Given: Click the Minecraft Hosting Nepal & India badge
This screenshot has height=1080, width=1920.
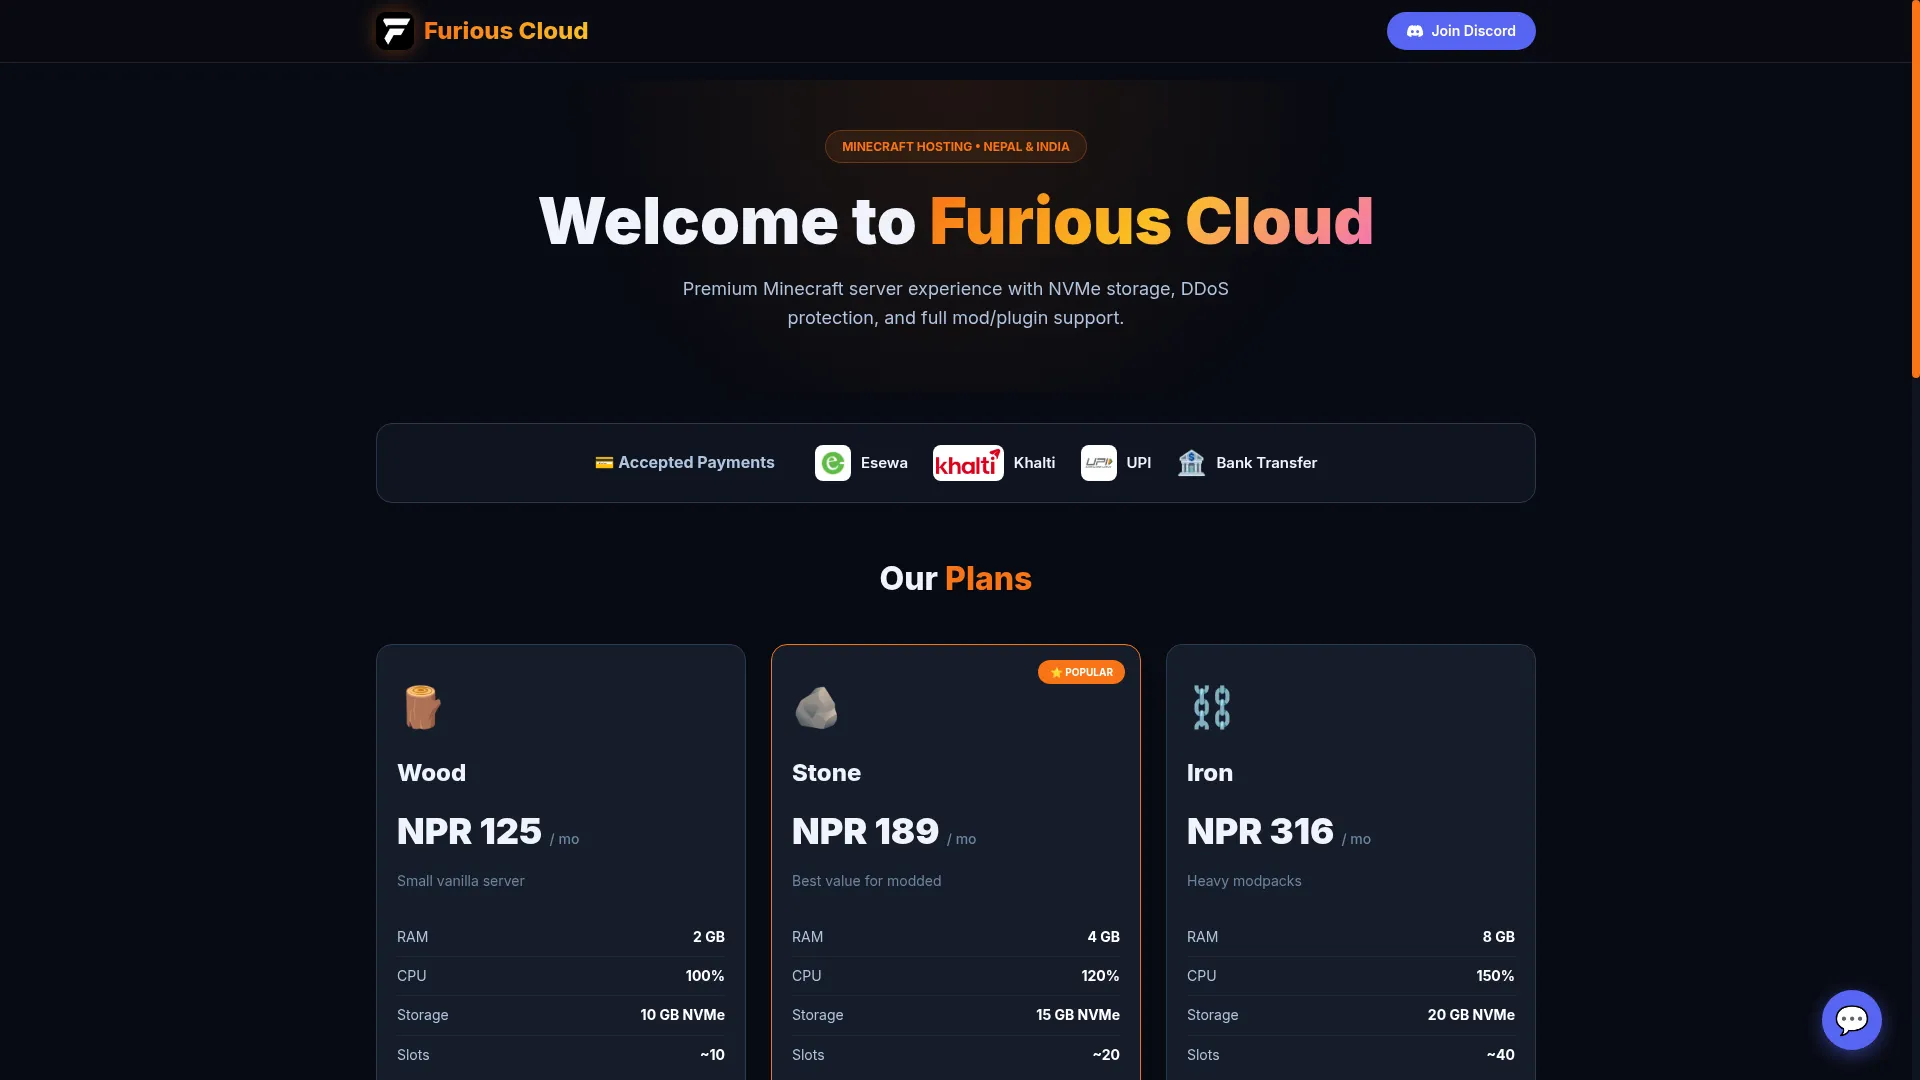Looking at the screenshot, I should pyautogui.click(x=956, y=146).
